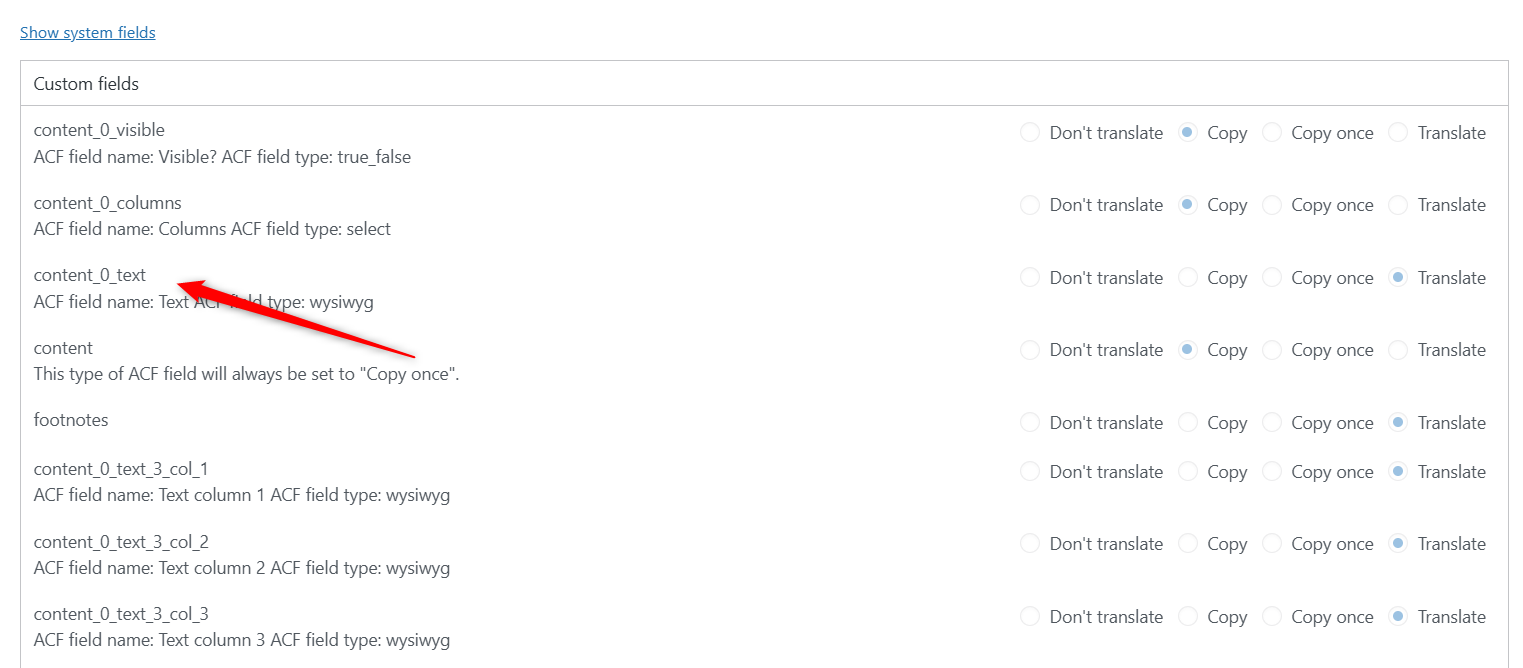Select Copy once for the content field
This screenshot has height=668, width=1523.
click(x=1272, y=350)
